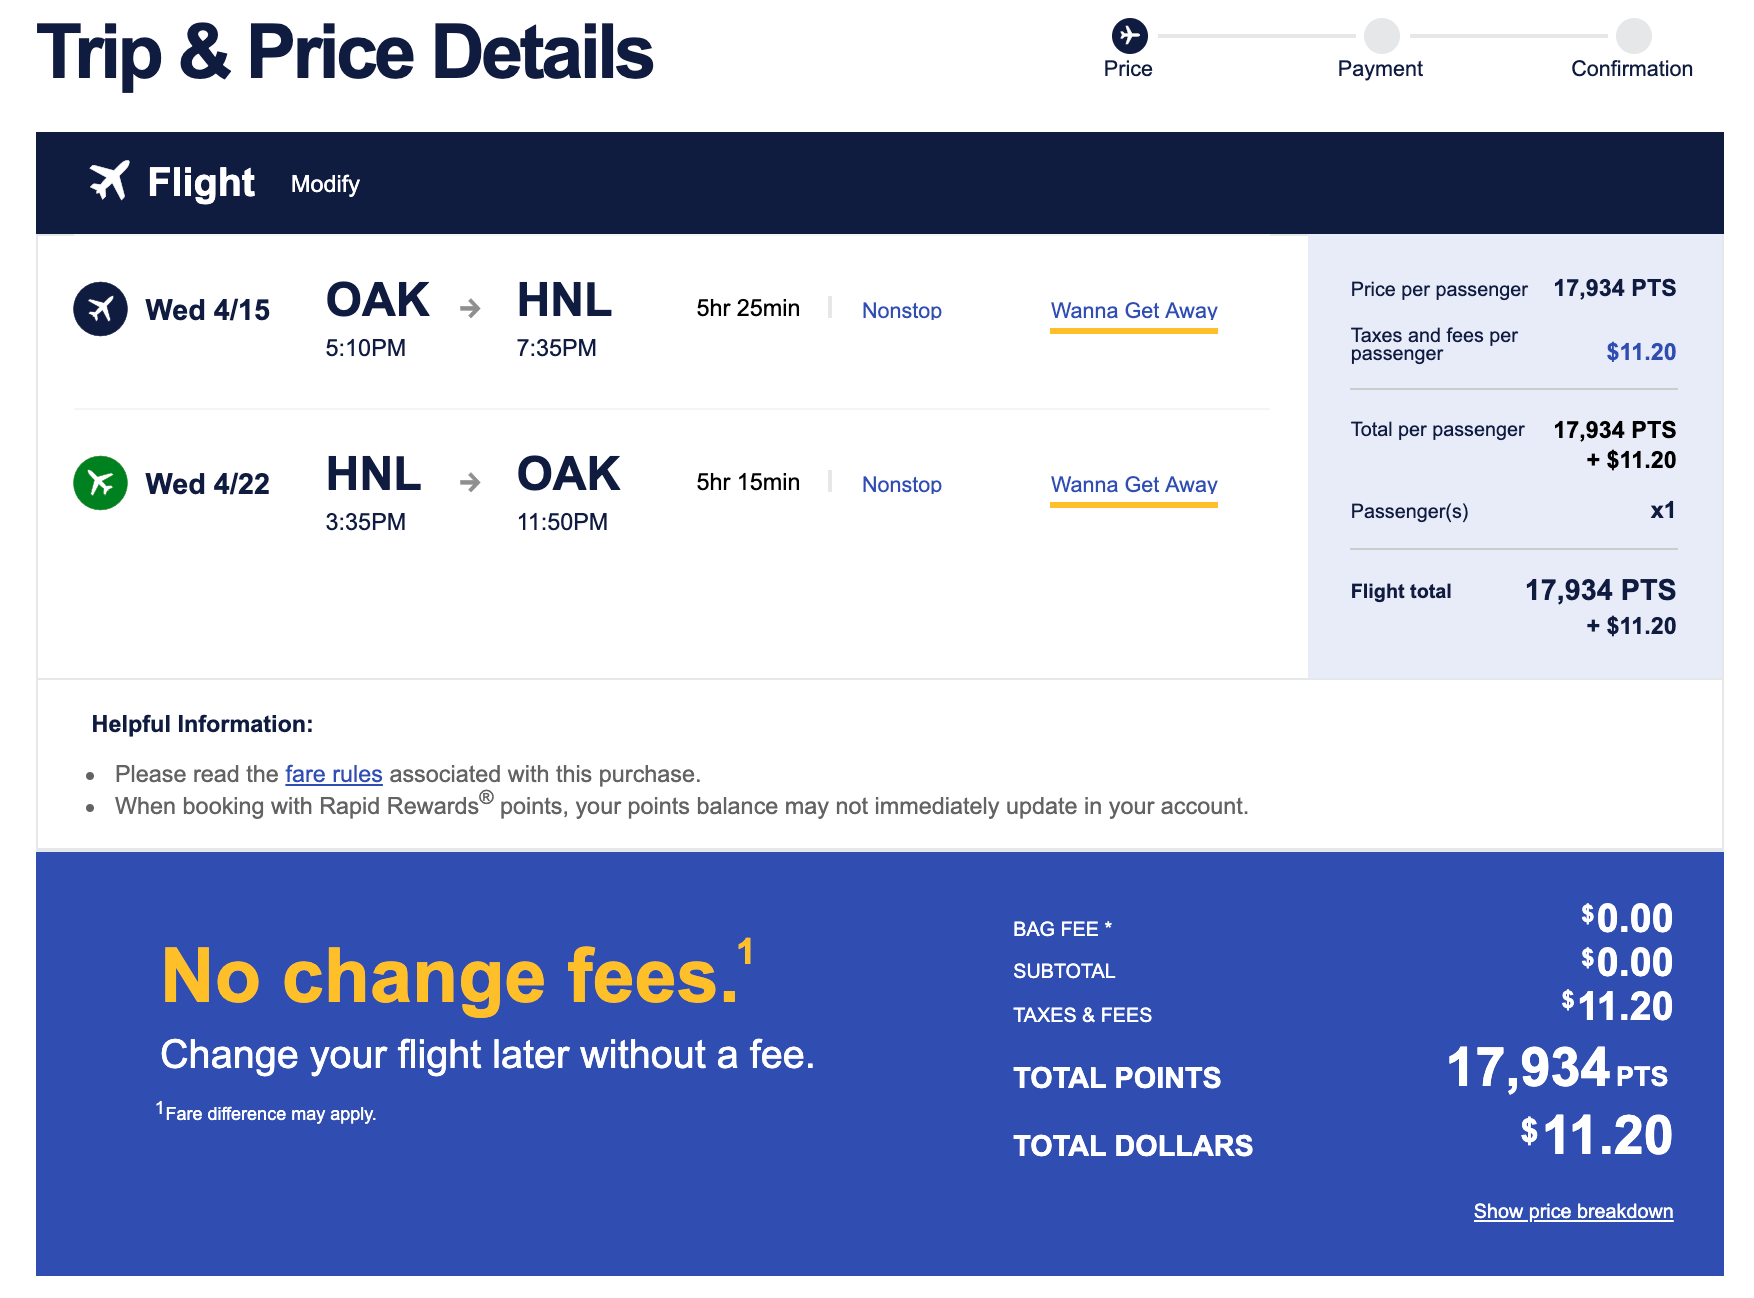Click the green returning flight circle icon
Screen dimensions: 1754x1298
coord(100,483)
